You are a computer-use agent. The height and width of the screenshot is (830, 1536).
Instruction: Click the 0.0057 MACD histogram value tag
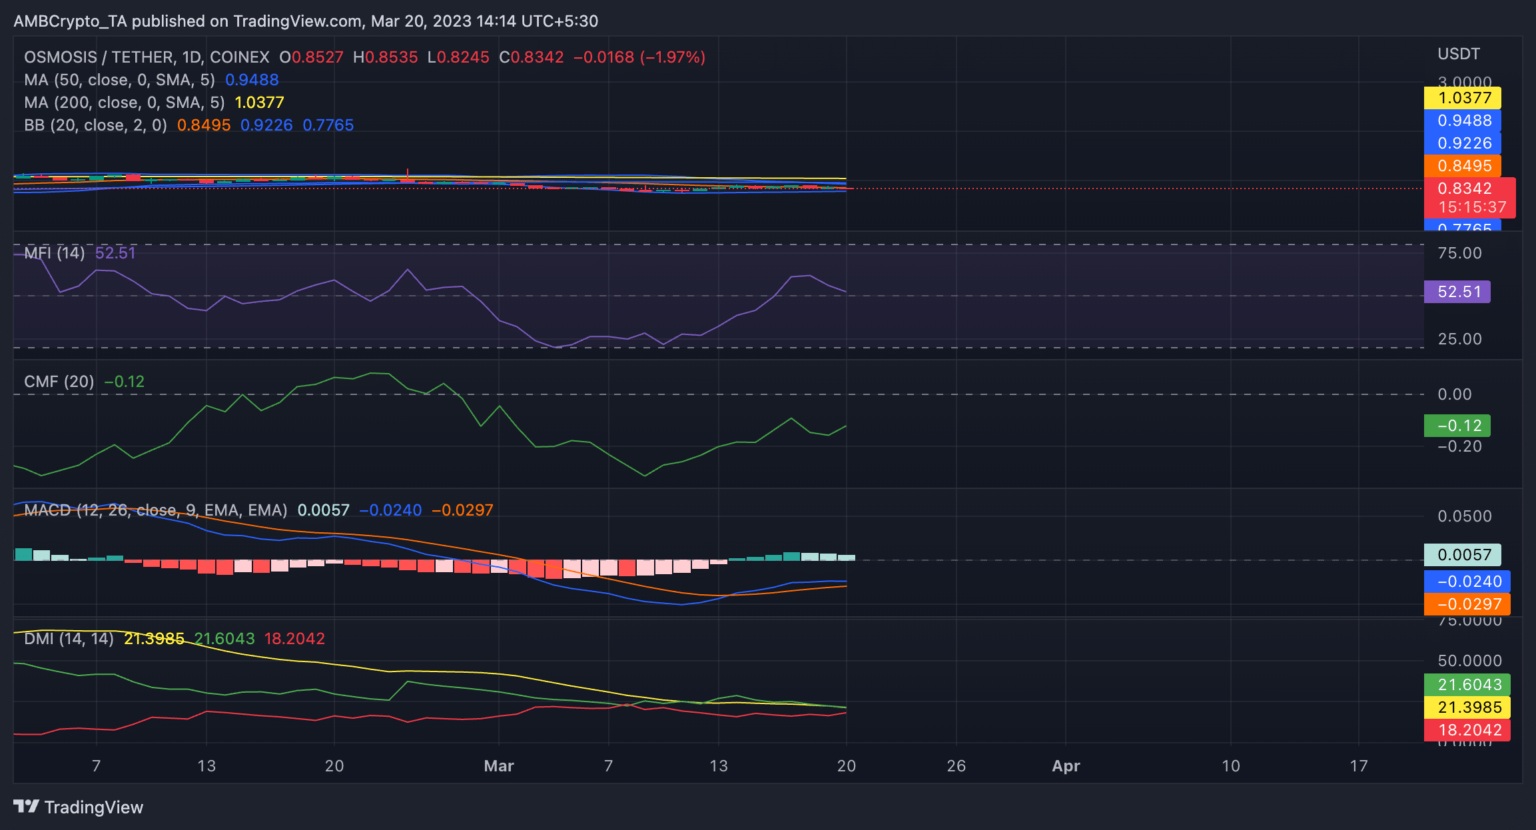pyautogui.click(x=1463, y=555)
